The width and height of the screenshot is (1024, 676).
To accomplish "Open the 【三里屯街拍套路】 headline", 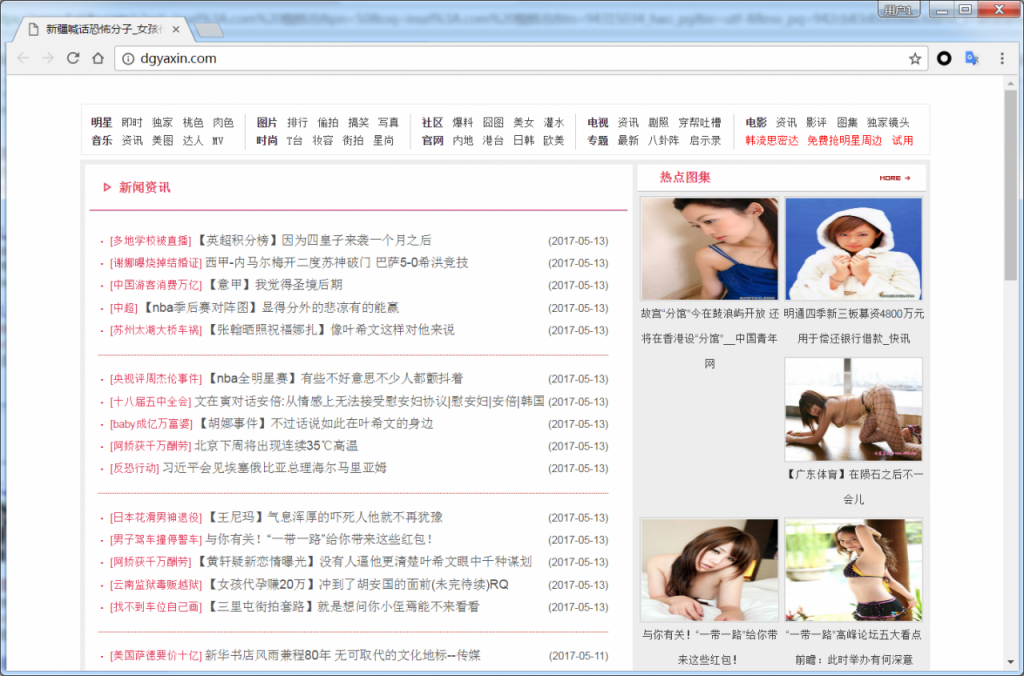I will (342, 607).
